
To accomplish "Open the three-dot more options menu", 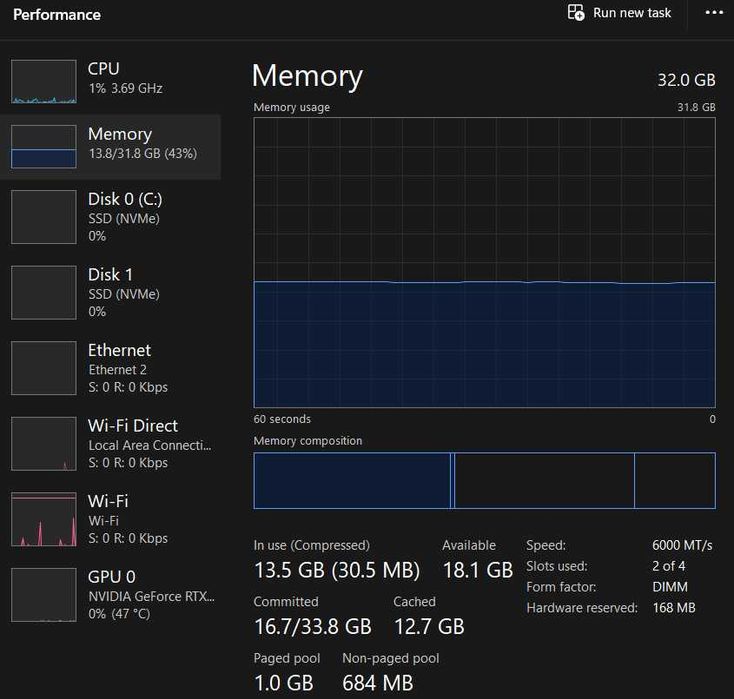I will click(x=713, y=13).
